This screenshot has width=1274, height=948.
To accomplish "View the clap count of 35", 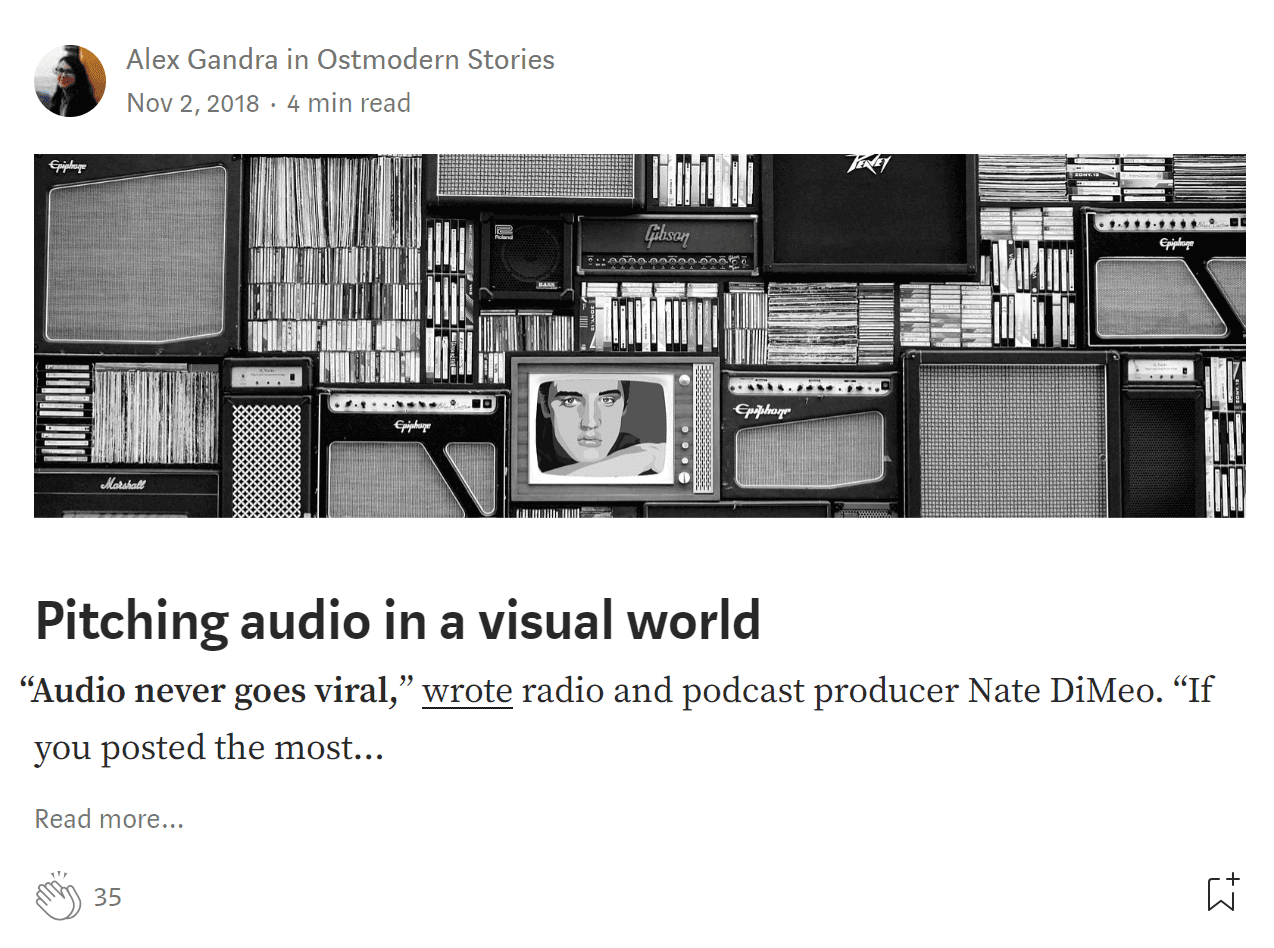I will 108,897.
